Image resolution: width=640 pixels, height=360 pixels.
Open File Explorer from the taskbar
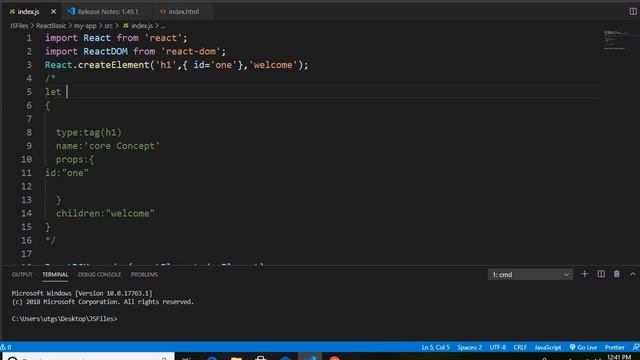236,358
